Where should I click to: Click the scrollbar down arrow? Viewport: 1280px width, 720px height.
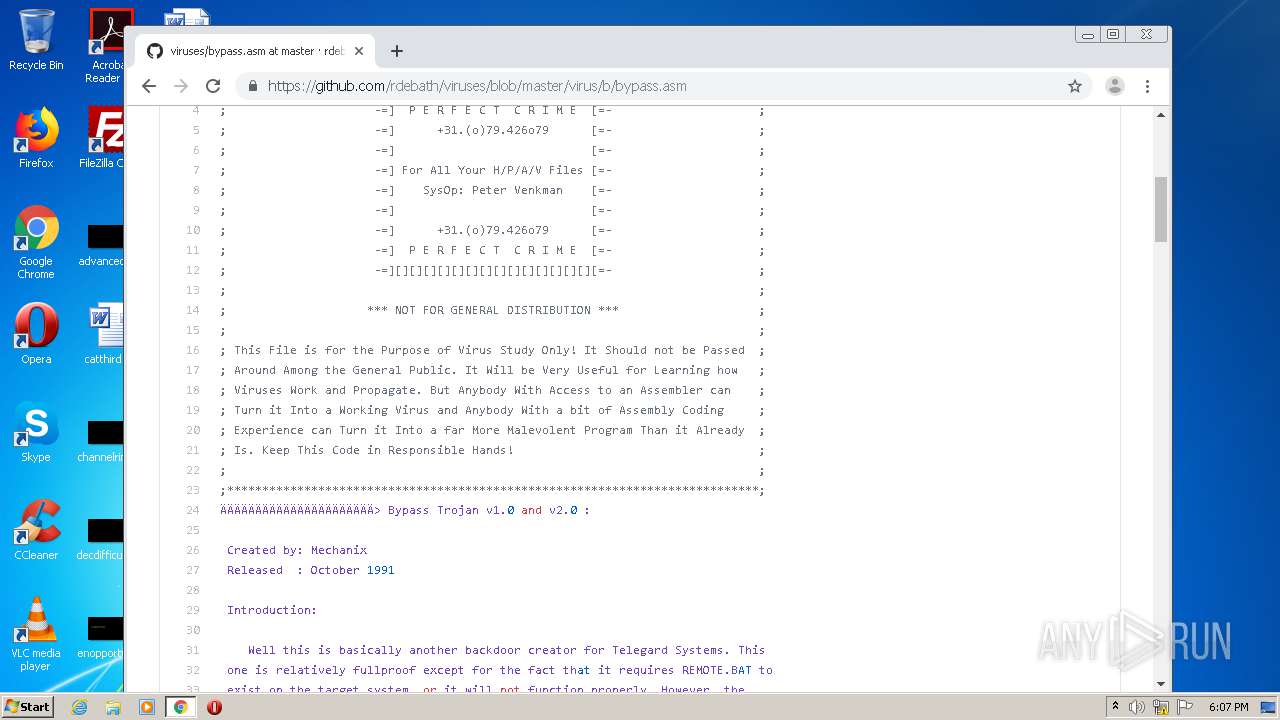pos(1161,684)
